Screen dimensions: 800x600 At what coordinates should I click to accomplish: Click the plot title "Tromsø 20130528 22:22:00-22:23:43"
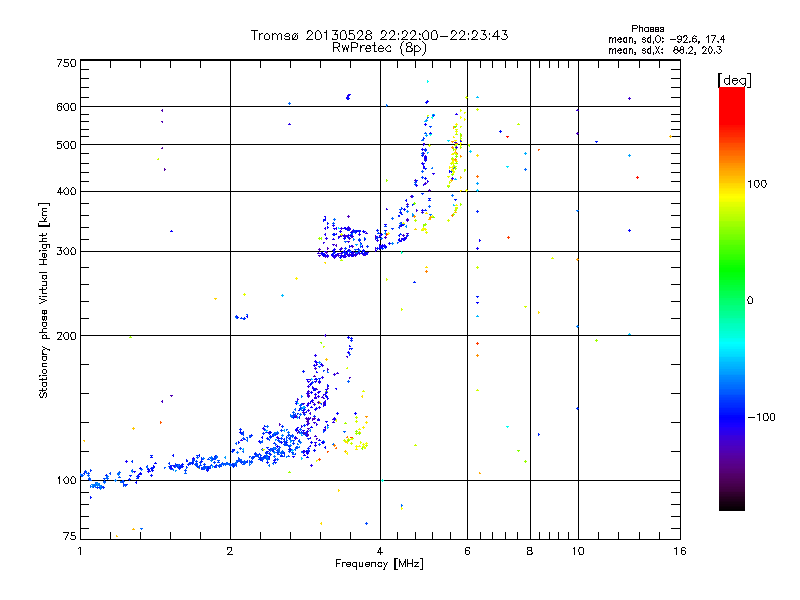(379, 35)
